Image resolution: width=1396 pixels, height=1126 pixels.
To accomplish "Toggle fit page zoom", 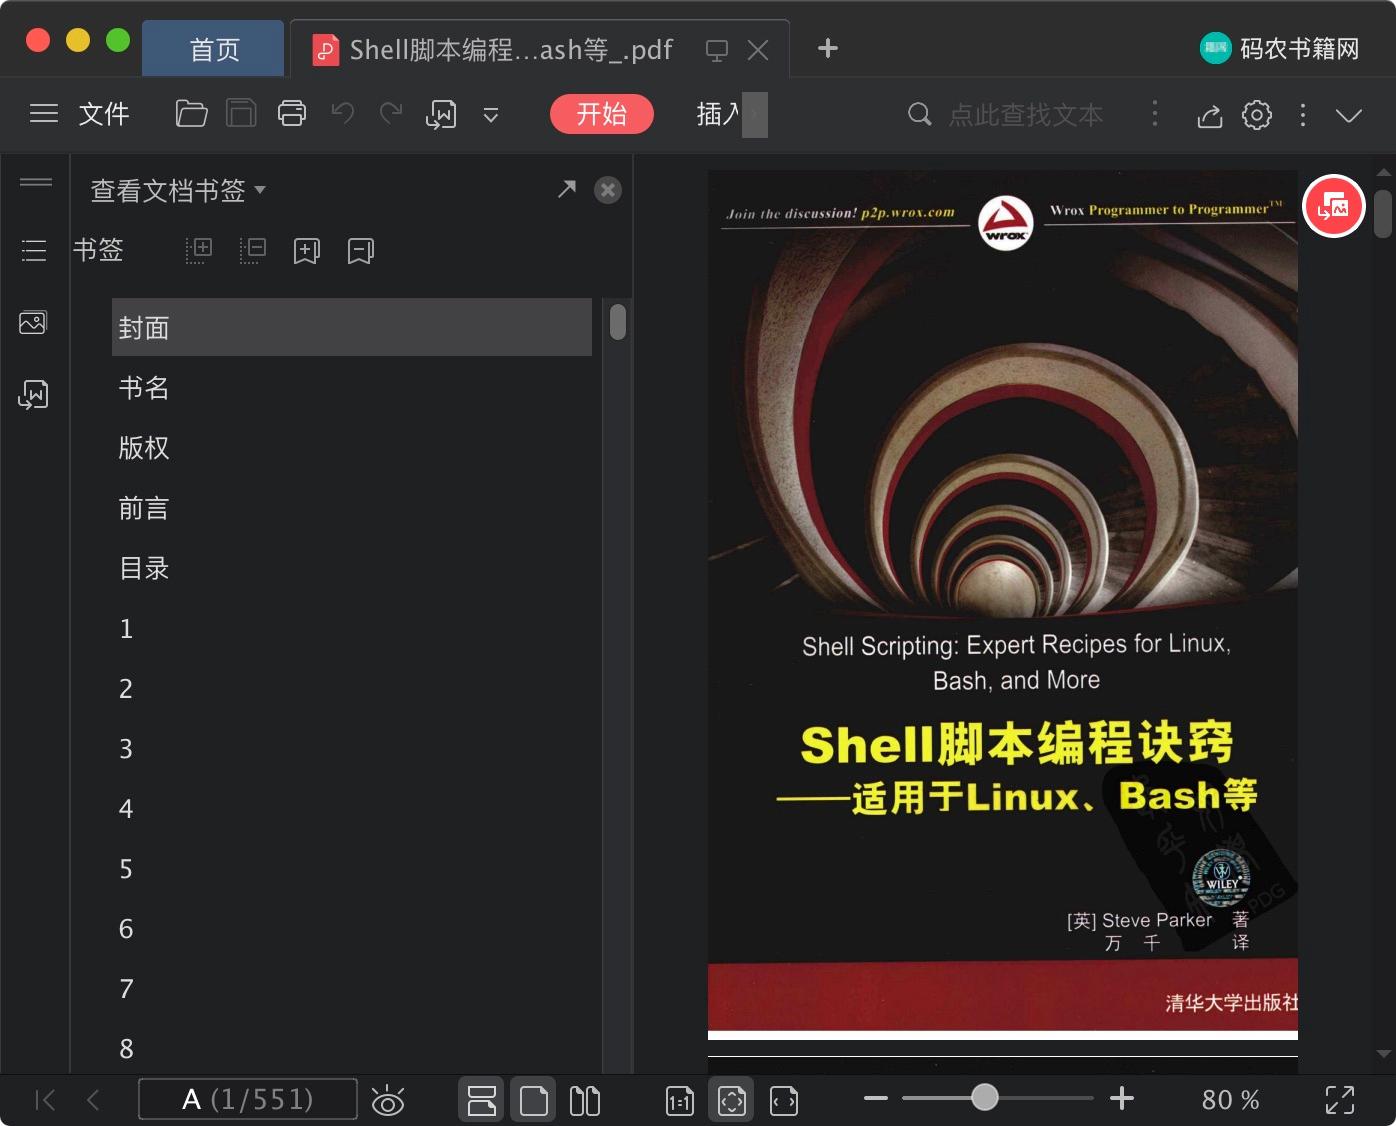I will [x=732, y=1100].
